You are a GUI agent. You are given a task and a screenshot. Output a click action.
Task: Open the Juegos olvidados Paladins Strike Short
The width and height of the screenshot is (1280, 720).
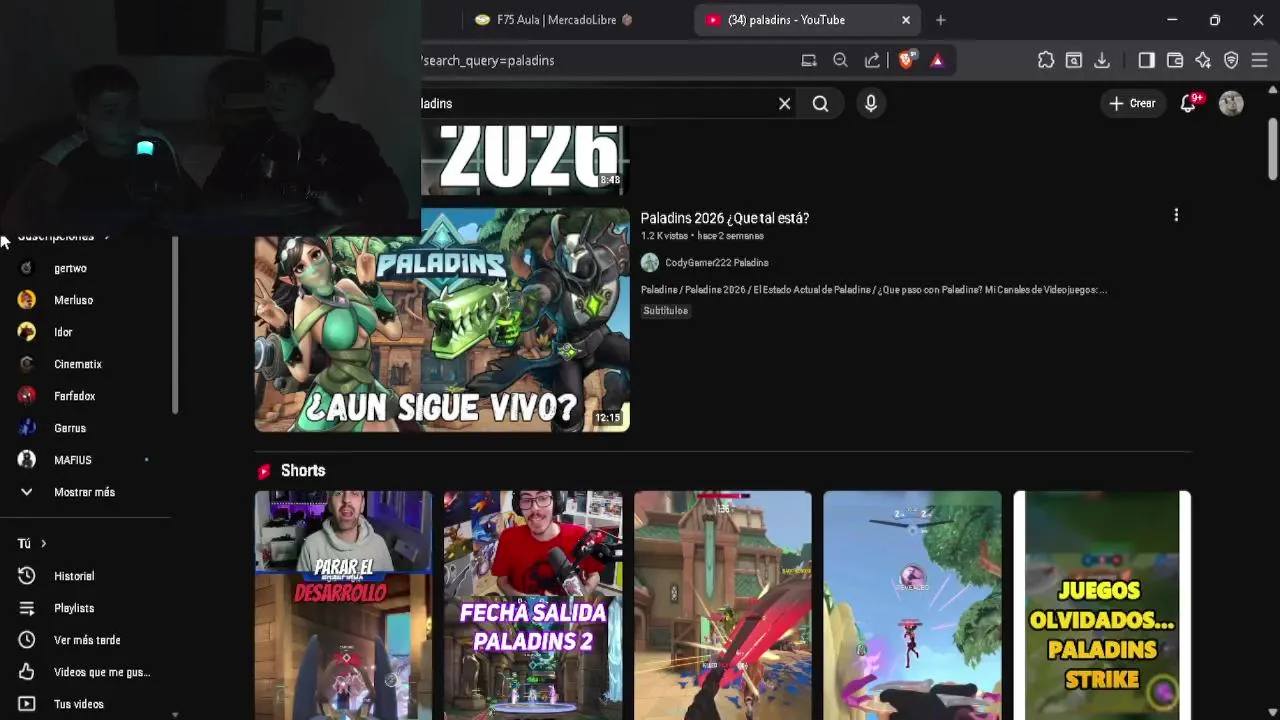tap(1102, 605)
